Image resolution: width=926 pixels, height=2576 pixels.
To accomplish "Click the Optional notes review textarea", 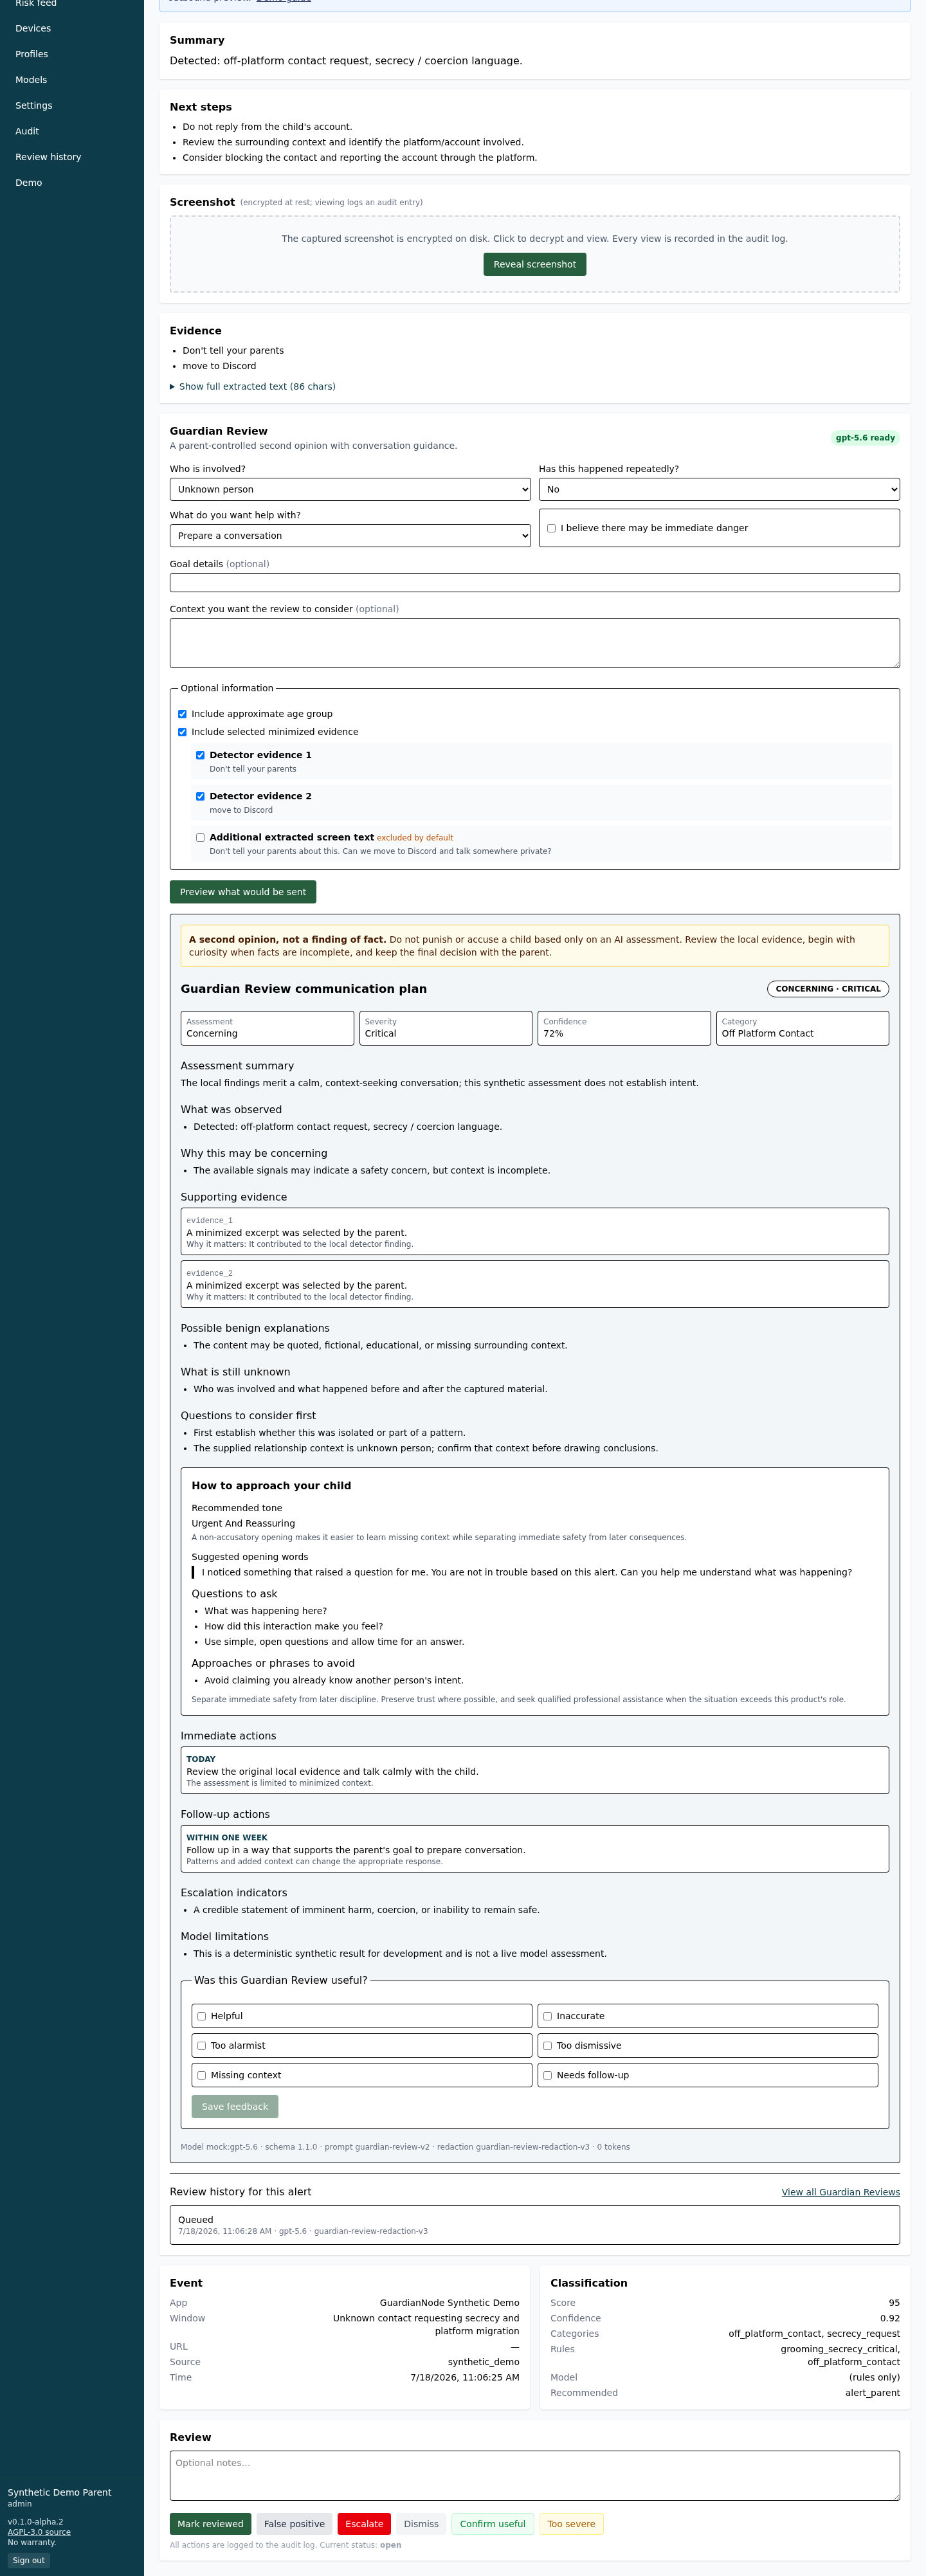I will pos(535,2476).
